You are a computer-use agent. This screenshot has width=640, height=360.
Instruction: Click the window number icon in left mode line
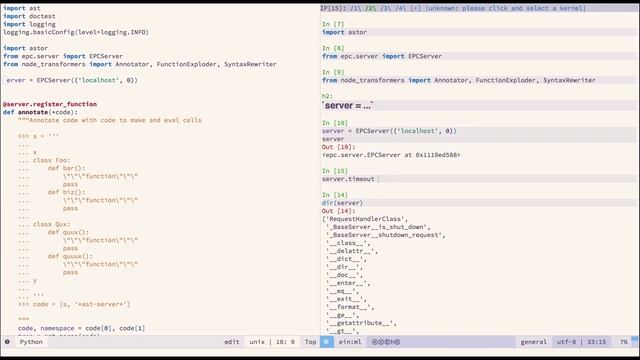(7, 342)
